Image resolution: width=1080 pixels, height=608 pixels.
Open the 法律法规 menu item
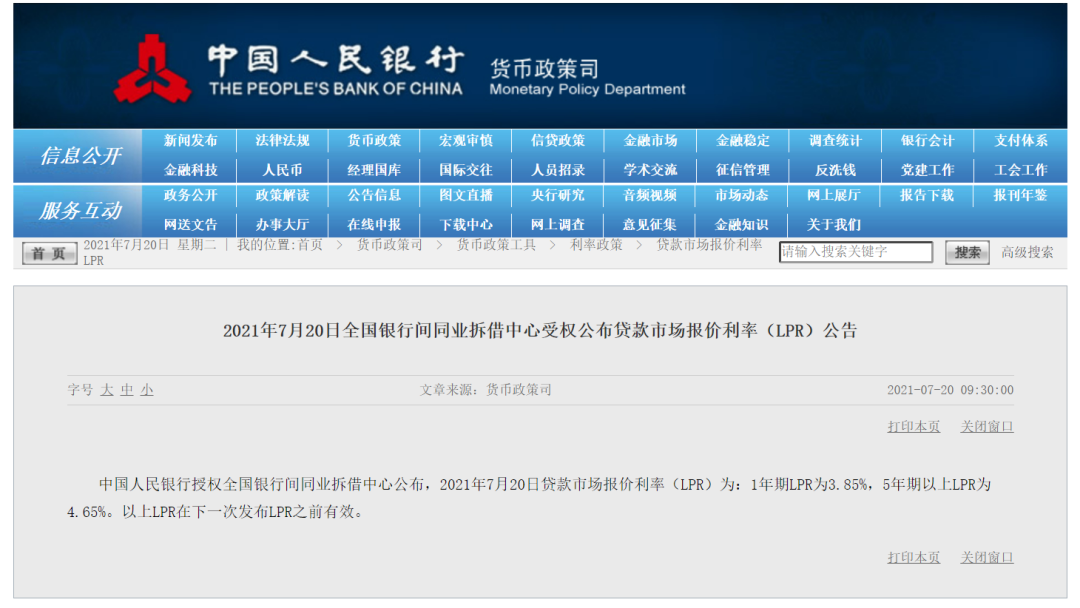[x=282, y=140]
